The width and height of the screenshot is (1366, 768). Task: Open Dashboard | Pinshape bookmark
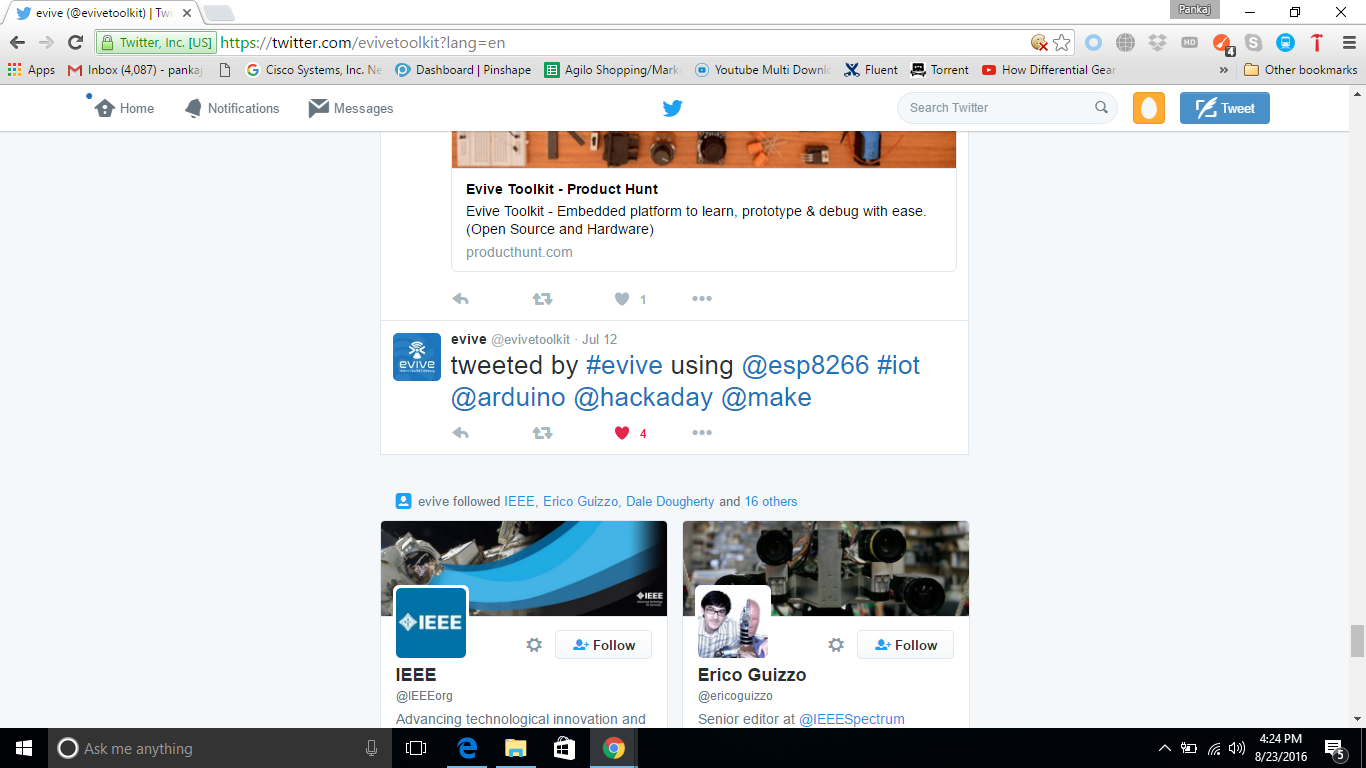463,70
